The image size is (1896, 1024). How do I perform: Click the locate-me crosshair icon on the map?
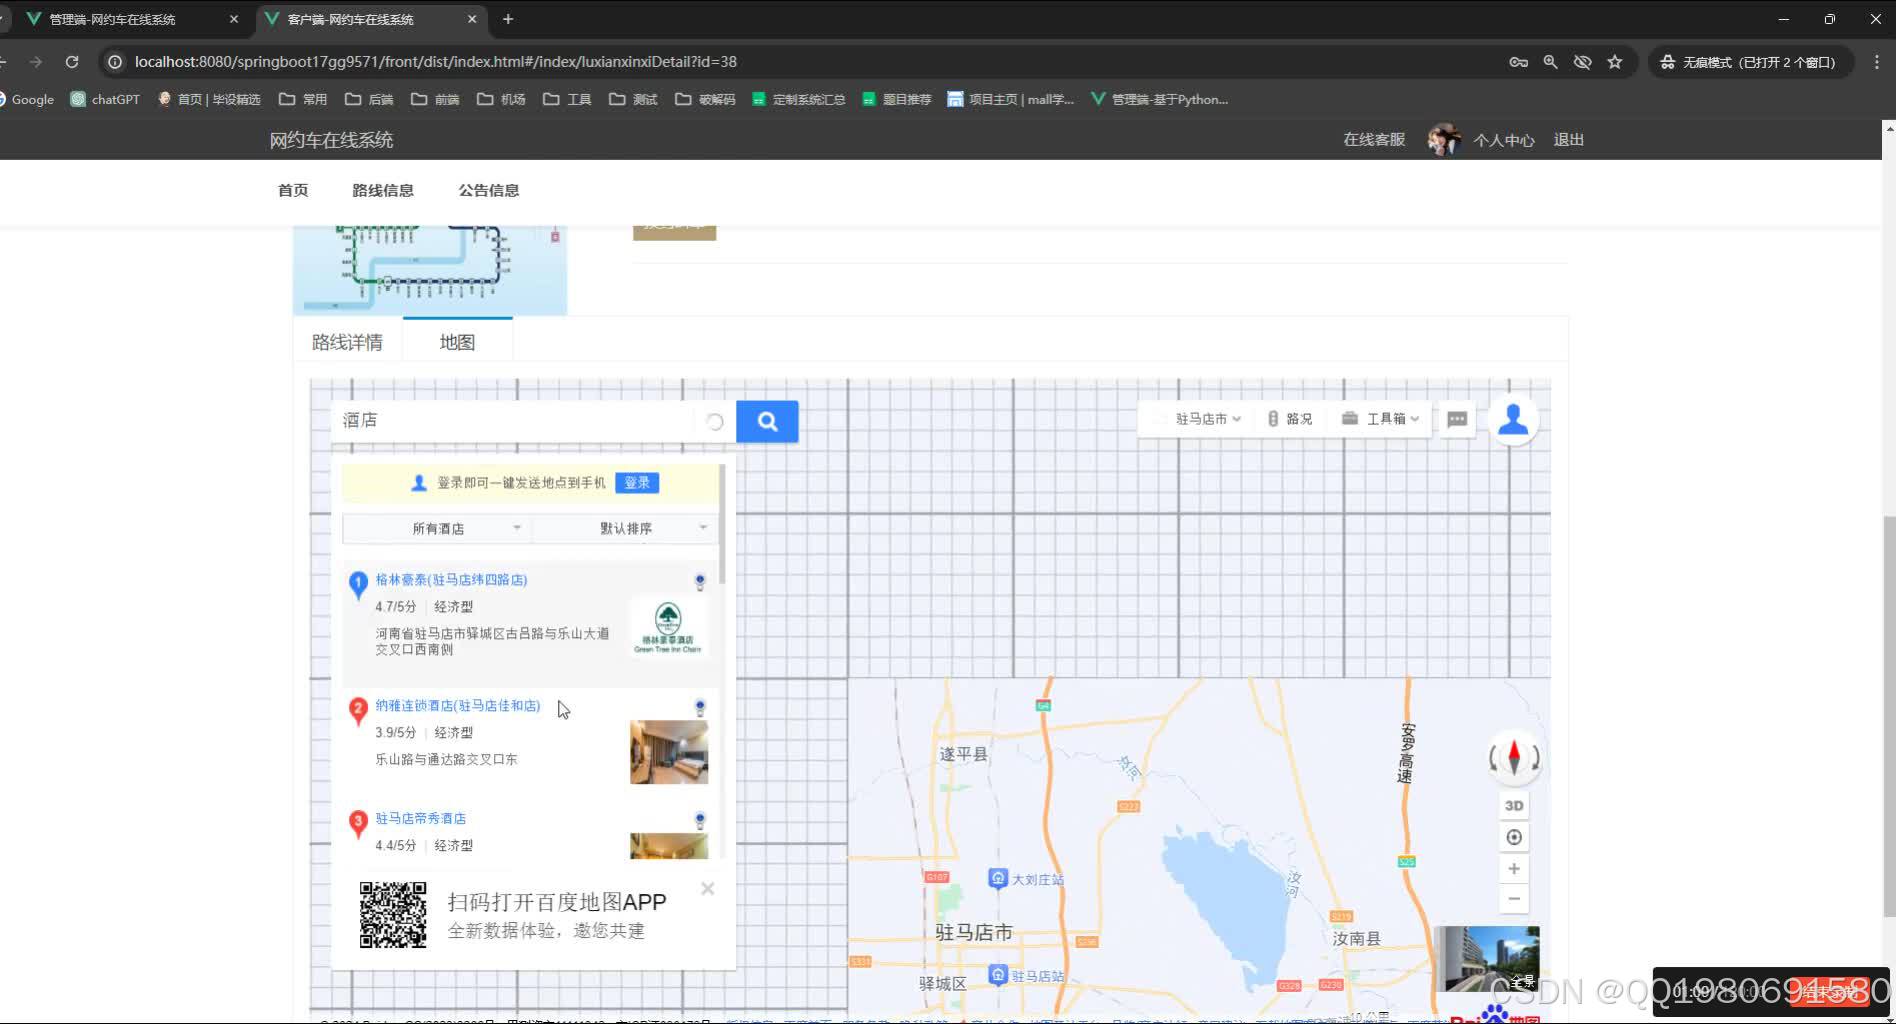(x=1513, y=837)
